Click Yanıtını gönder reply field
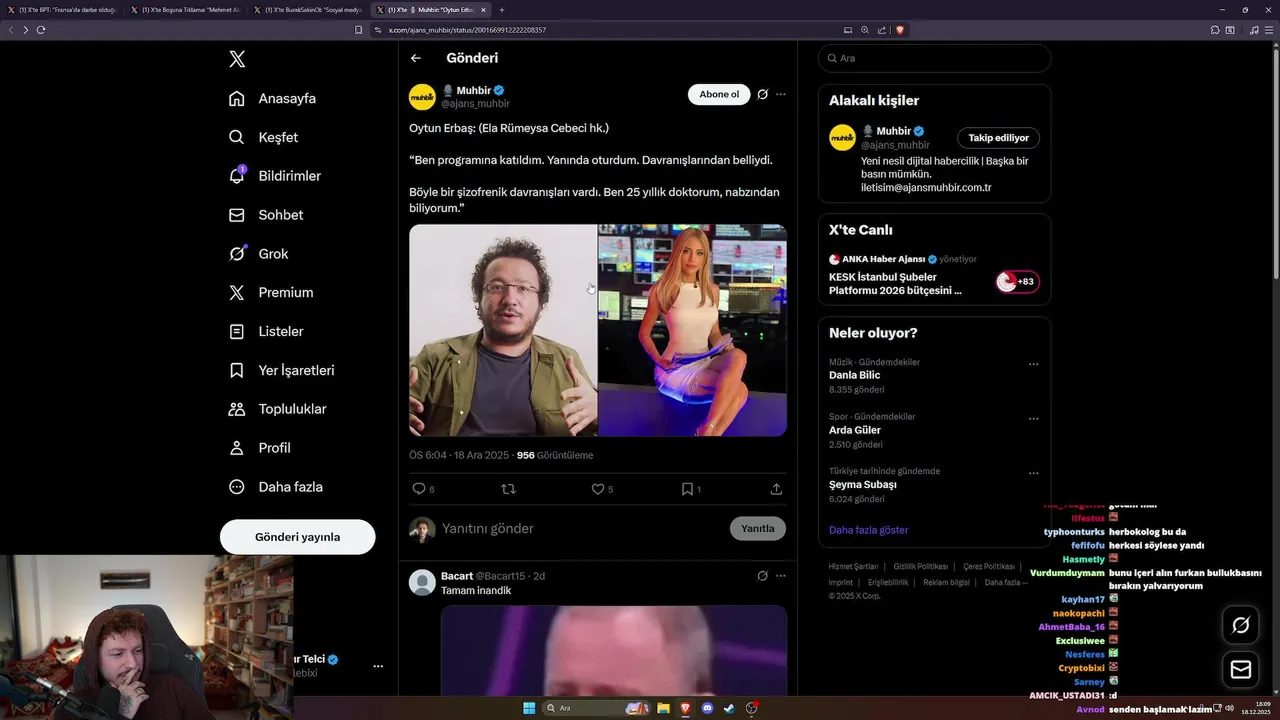The width and height of the screenshot is (1280, 720). pyautogui.click(x=580, y=528)
